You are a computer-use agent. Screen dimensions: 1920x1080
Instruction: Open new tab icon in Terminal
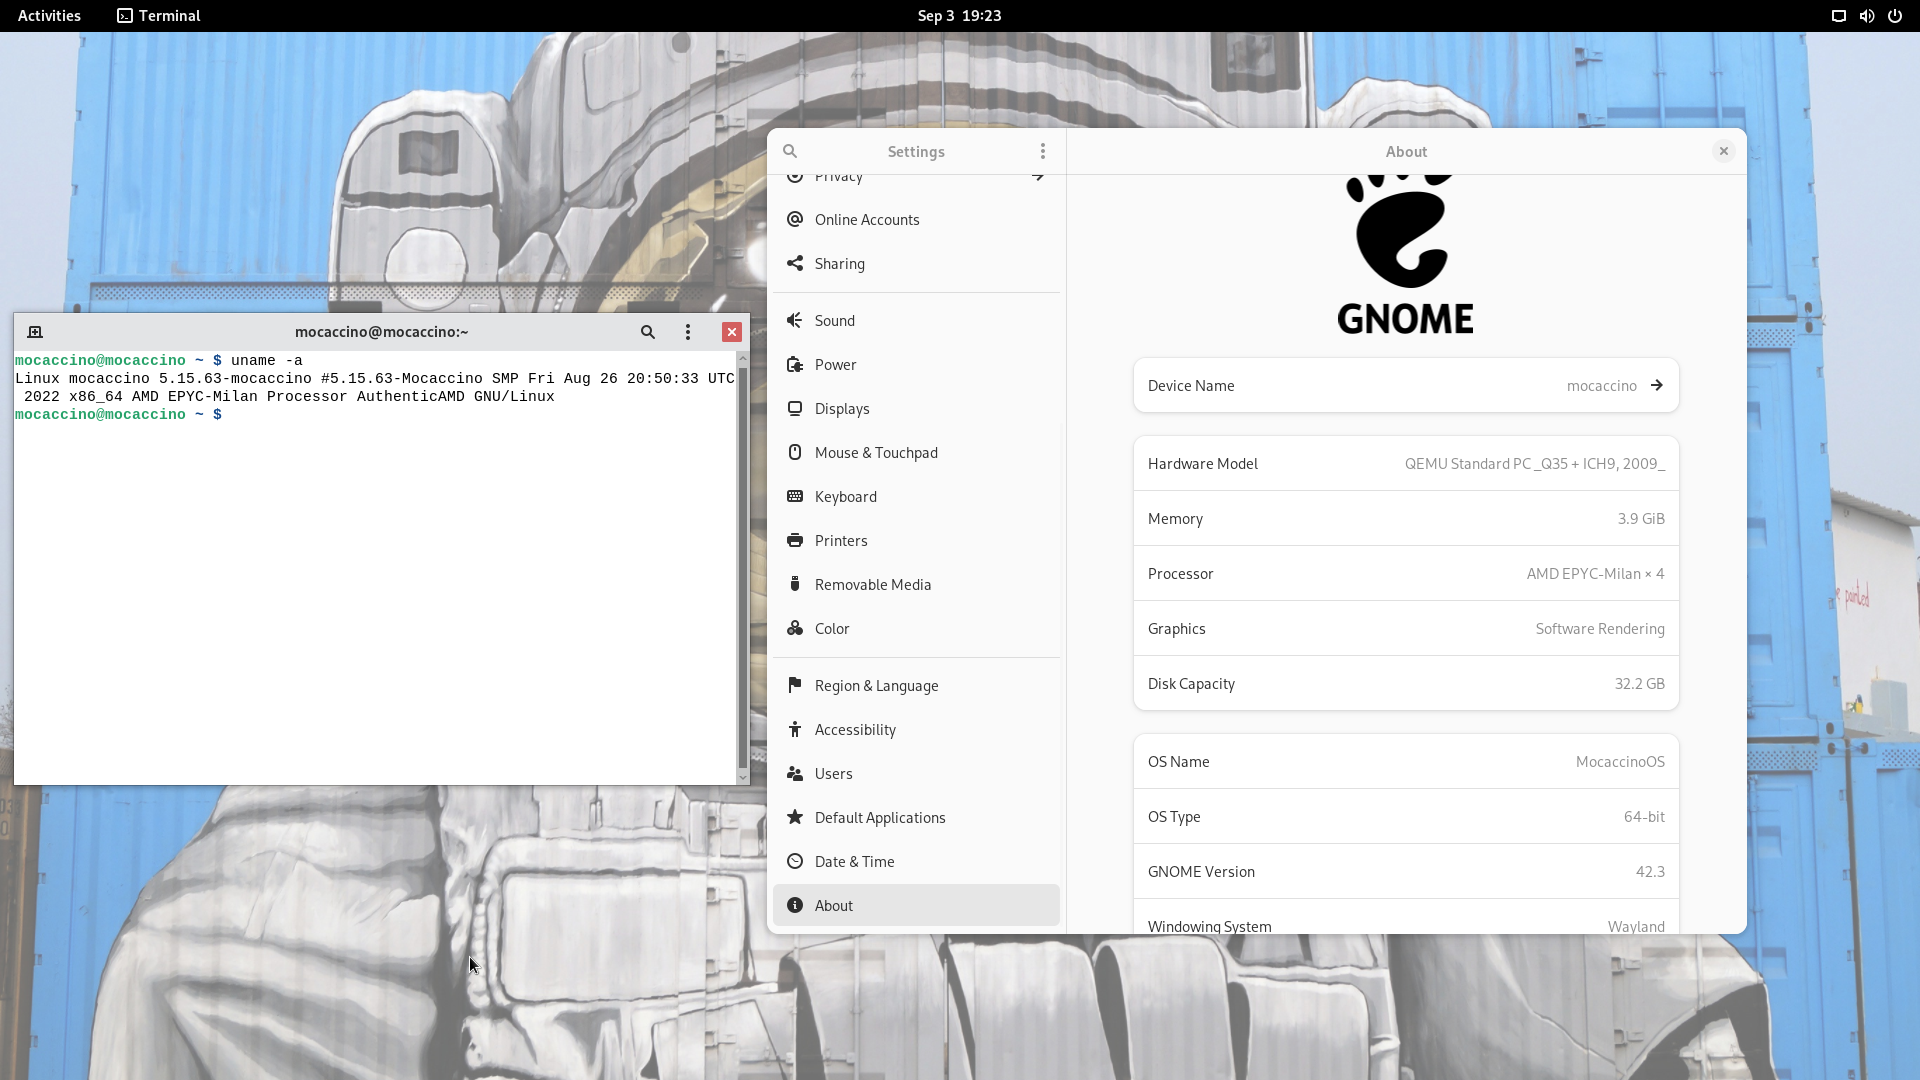pyautogui.click(x=35, y=332)
